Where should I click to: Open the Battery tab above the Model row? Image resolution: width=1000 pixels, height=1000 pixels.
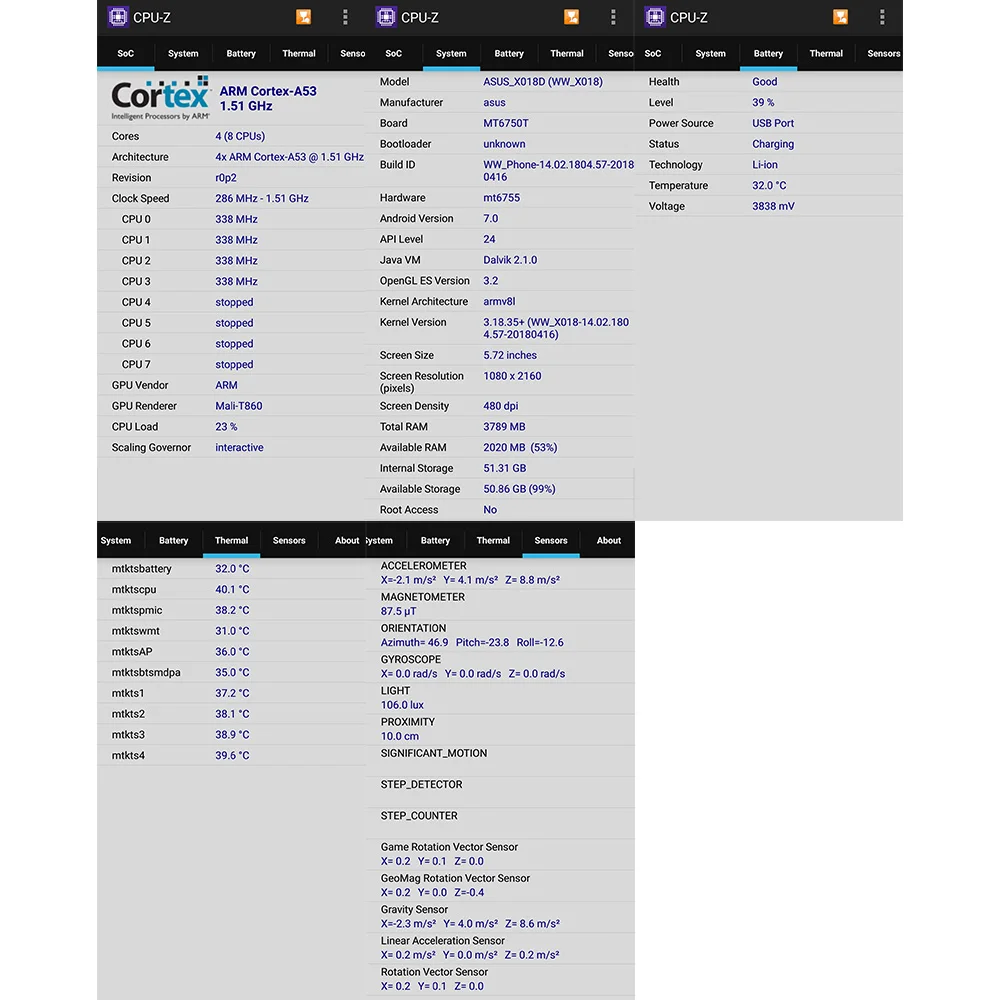(509, 54)
